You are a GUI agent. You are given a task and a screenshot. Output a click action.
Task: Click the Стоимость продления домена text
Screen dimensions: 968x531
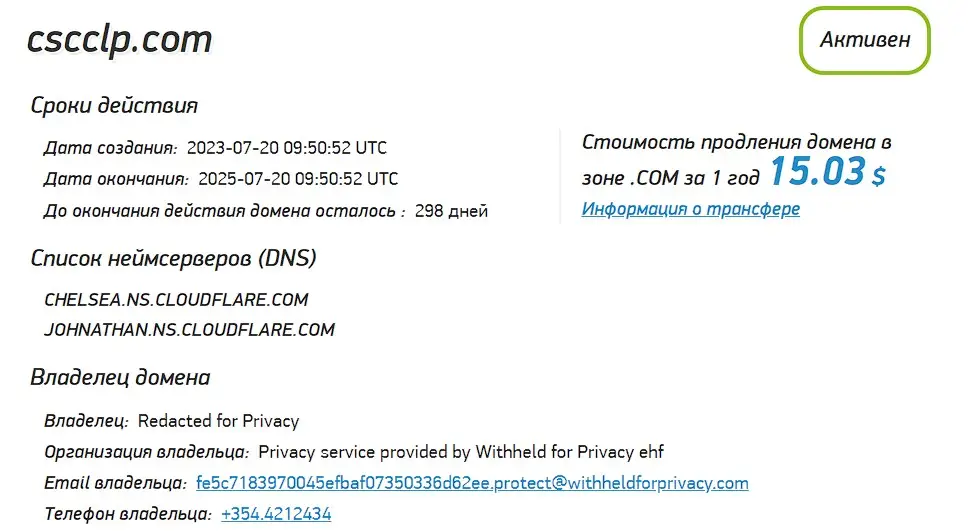click(x=736, y=143)
